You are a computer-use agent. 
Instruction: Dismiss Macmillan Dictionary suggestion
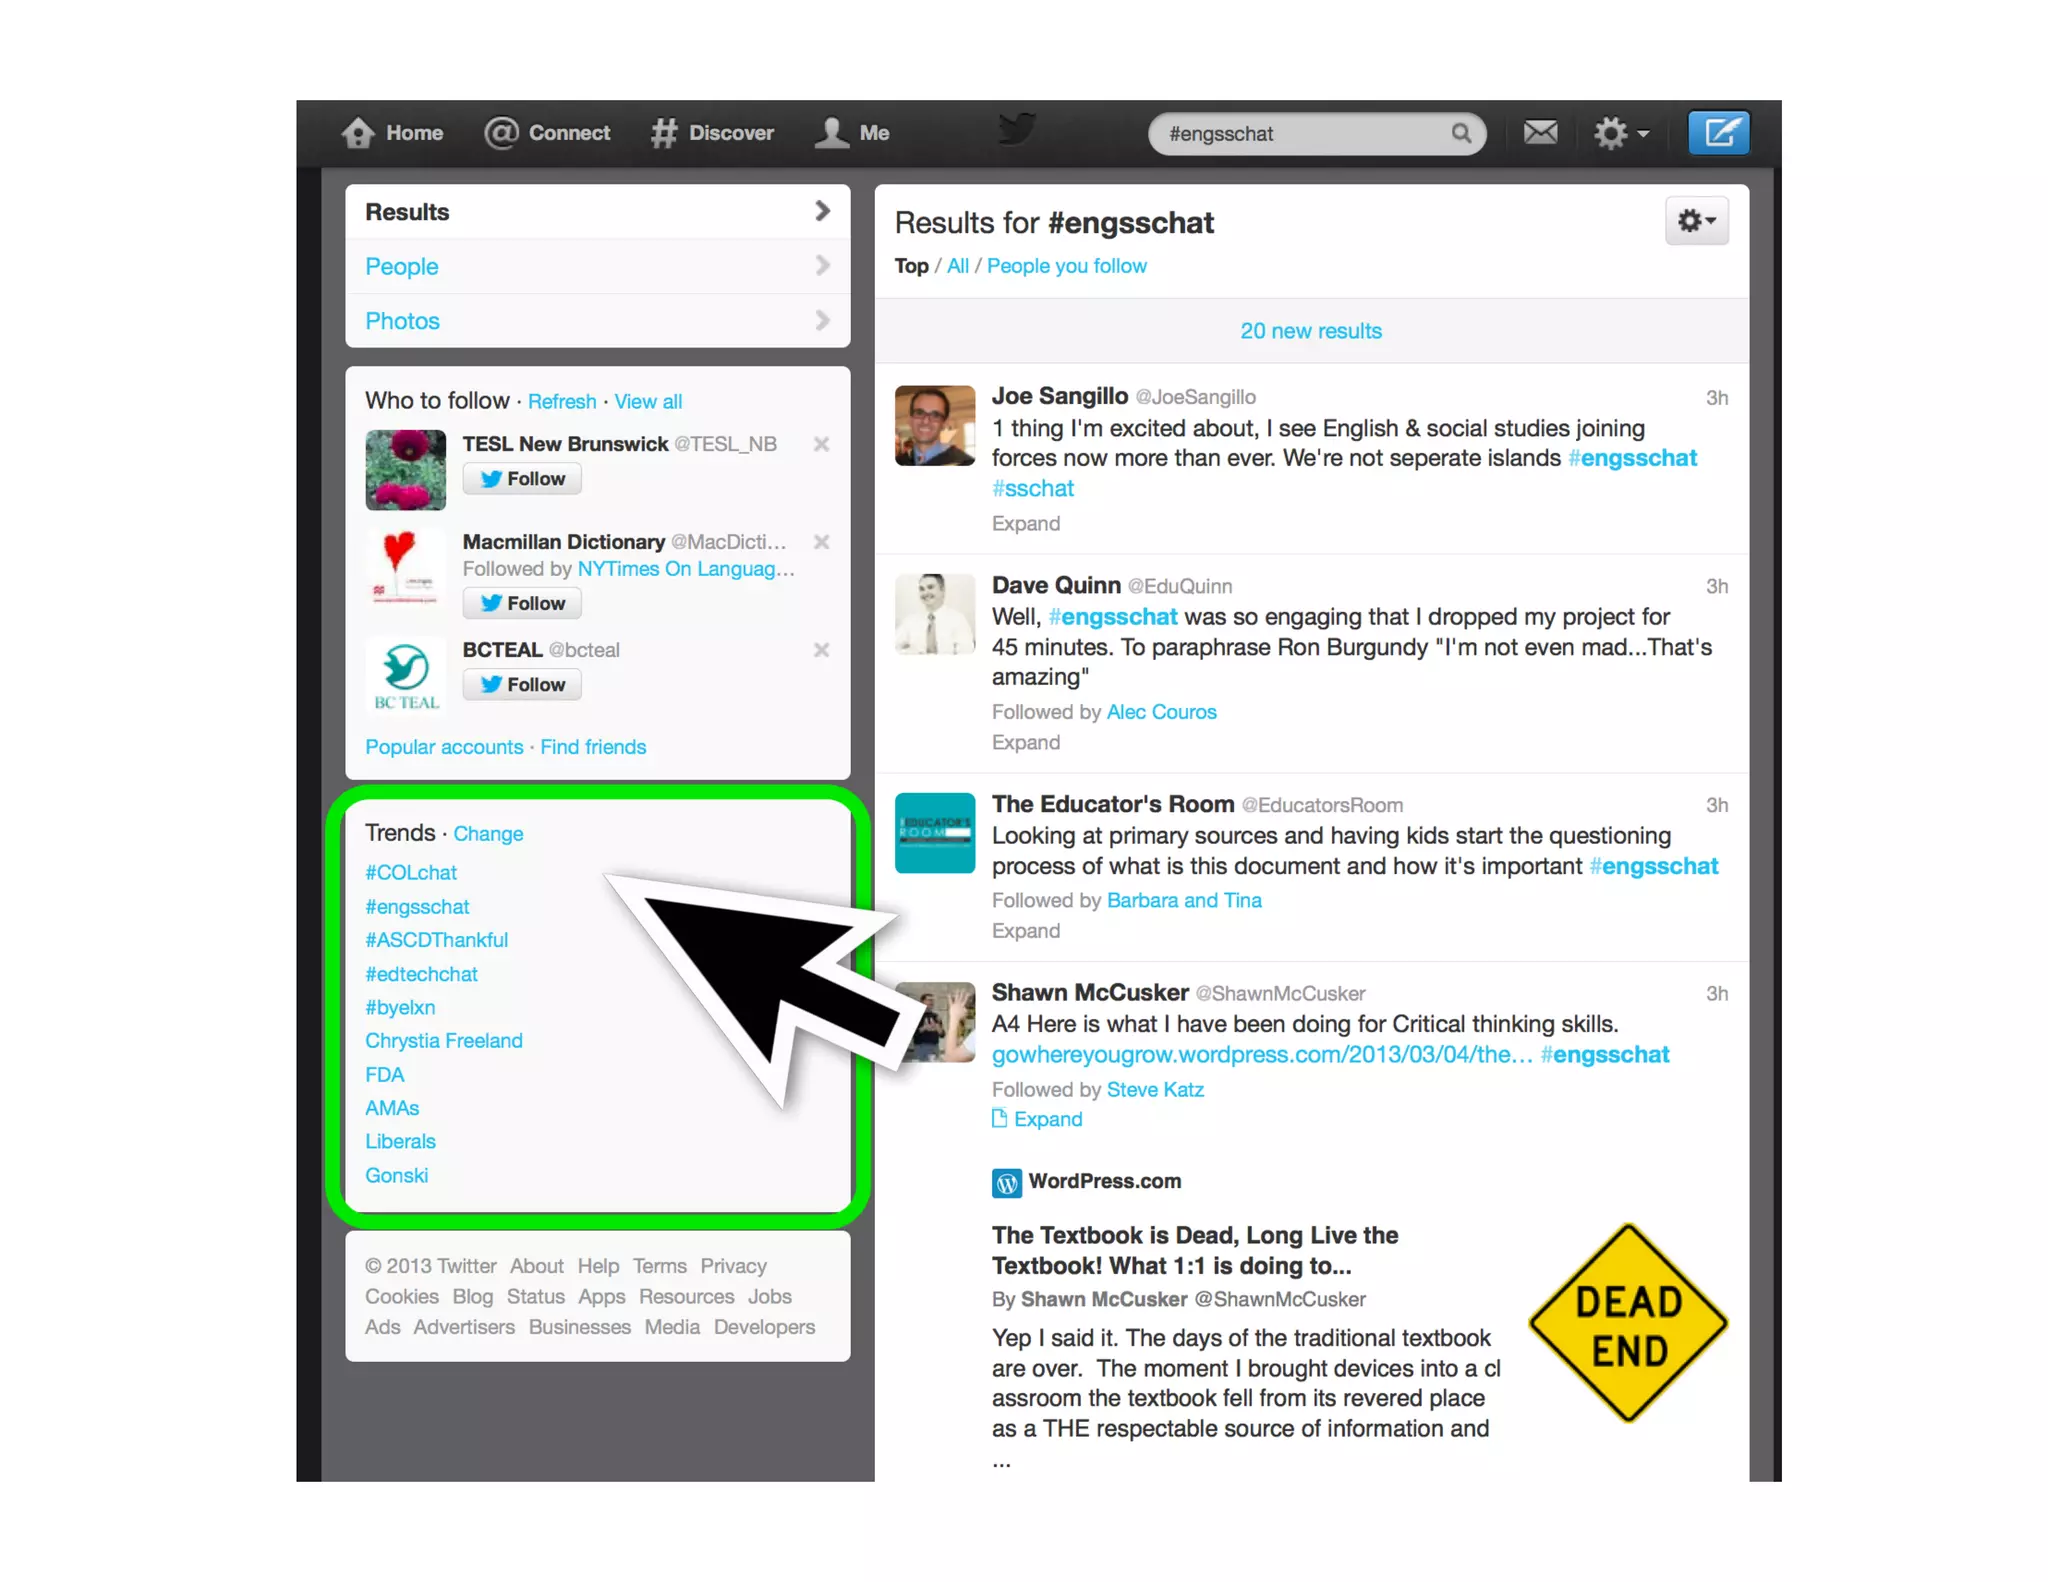821,542
